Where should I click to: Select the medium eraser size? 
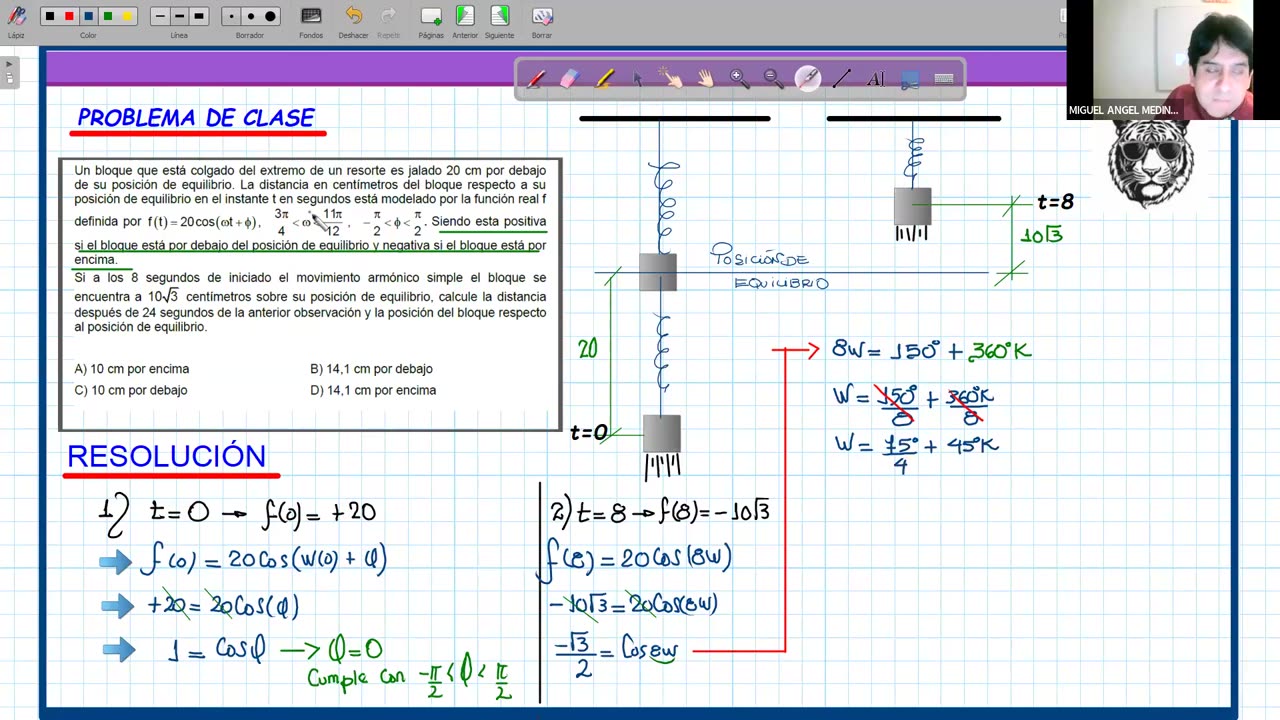pyautogui.click(x=250, y=16)
